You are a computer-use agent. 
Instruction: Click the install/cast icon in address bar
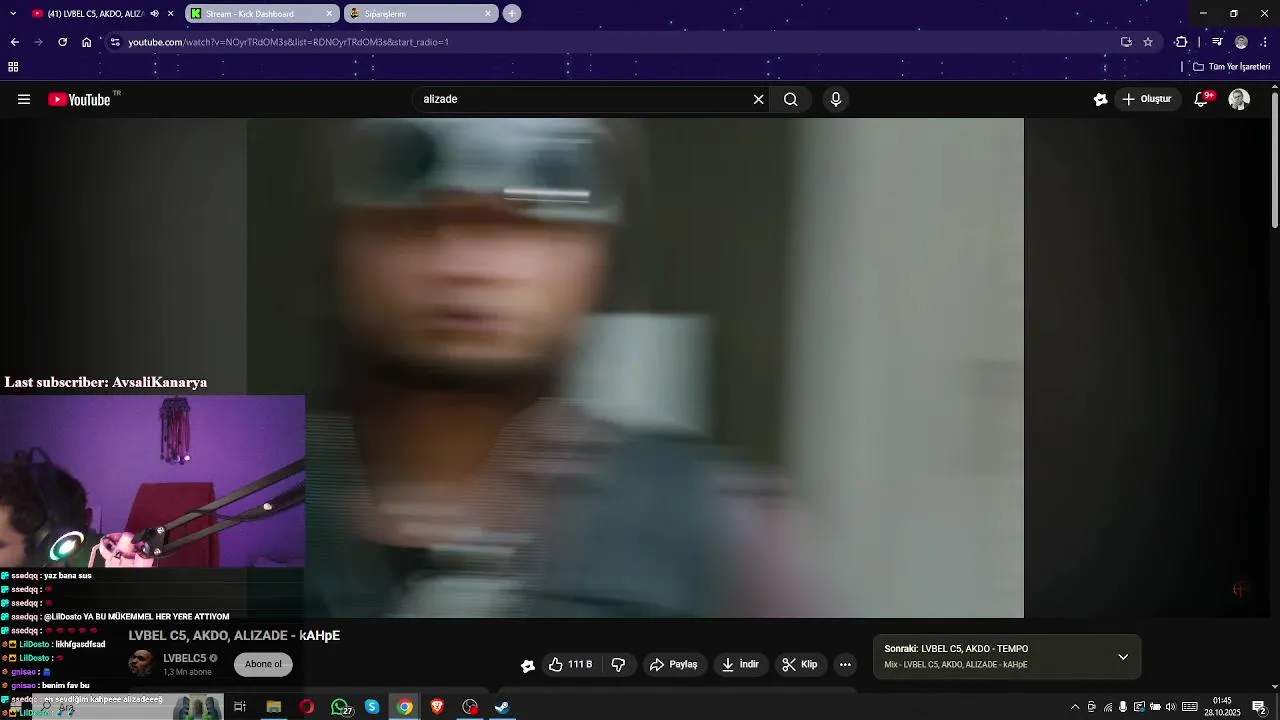pos(1126,42)
